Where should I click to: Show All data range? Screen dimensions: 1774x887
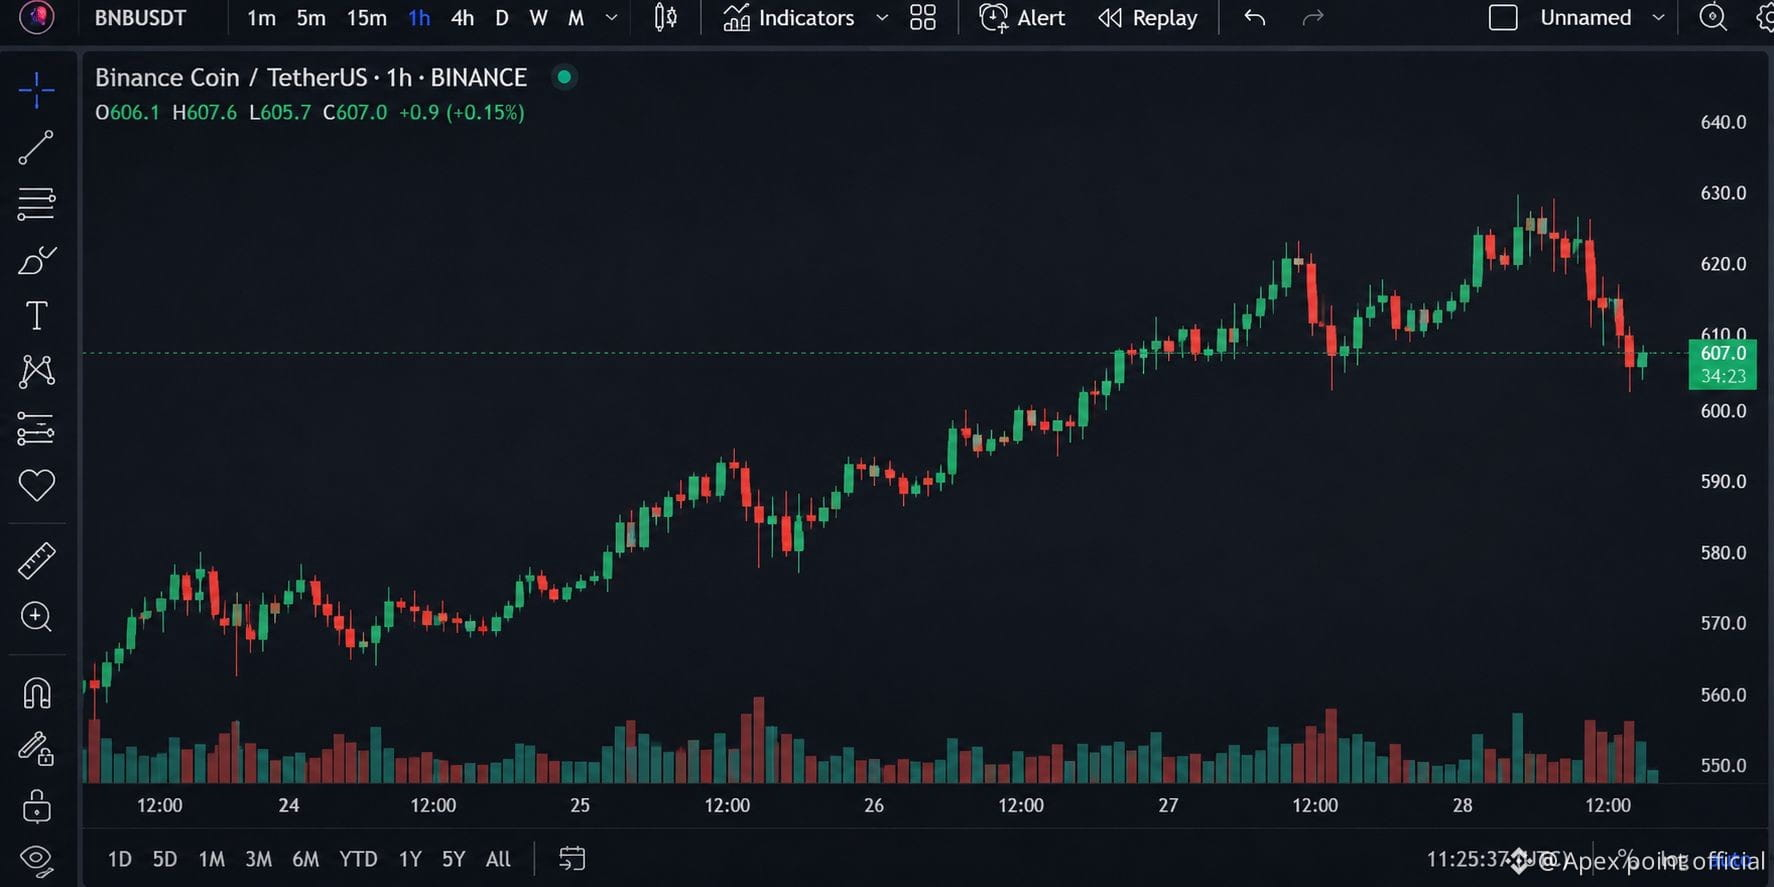(x=498, y=859)
